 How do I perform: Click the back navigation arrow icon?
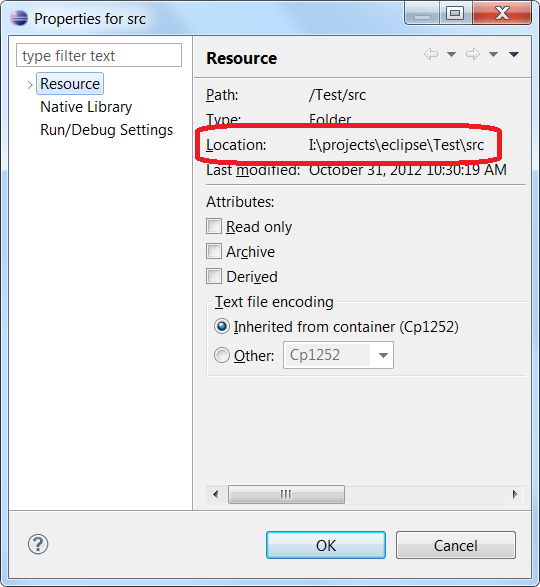click(431, 54)
